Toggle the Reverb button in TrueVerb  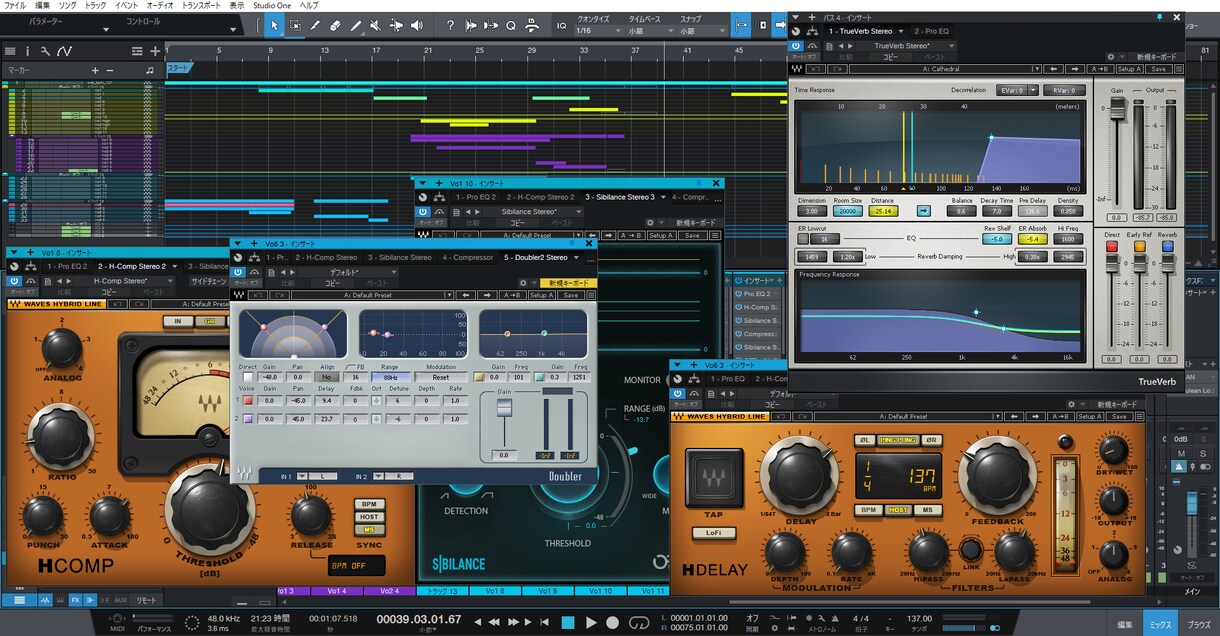1168,247
